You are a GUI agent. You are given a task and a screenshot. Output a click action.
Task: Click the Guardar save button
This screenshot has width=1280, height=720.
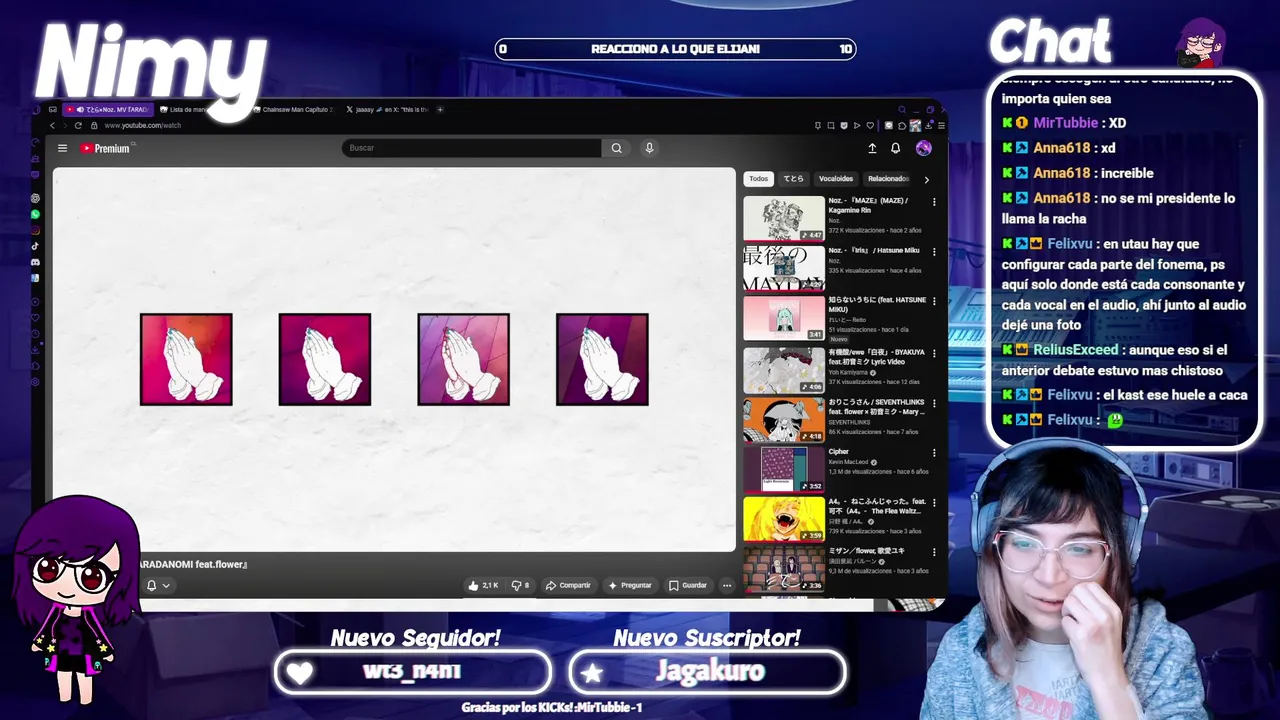[688, 585]
